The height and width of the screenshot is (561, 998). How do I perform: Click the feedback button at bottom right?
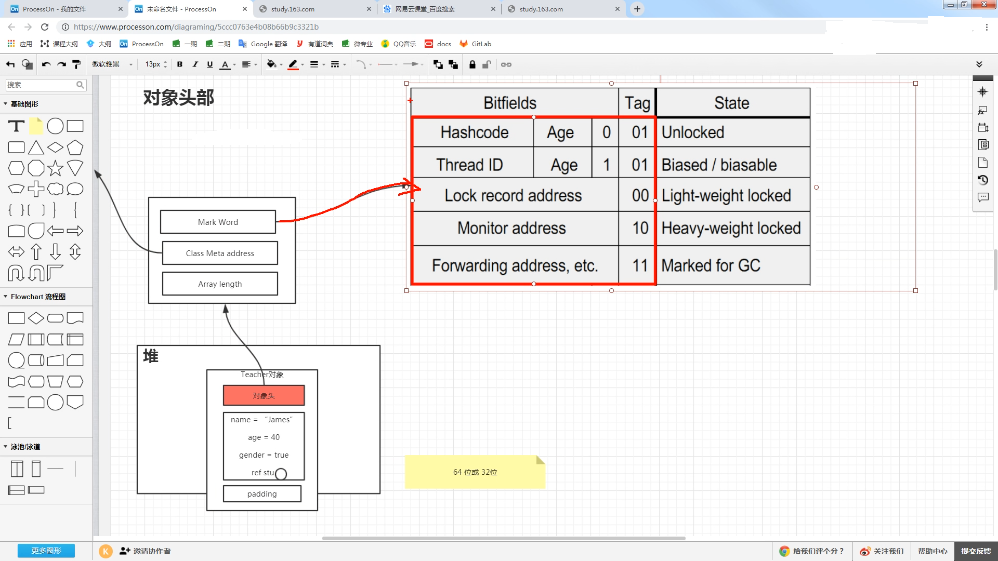pyautogui.click(x=976, y=551)
